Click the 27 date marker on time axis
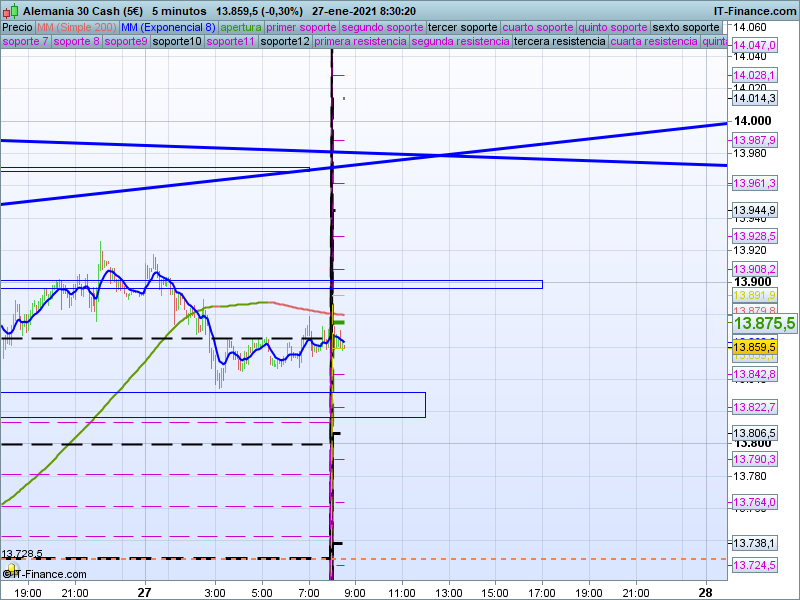The height and width of the screenshot is (600, 800). click(144, 591)
